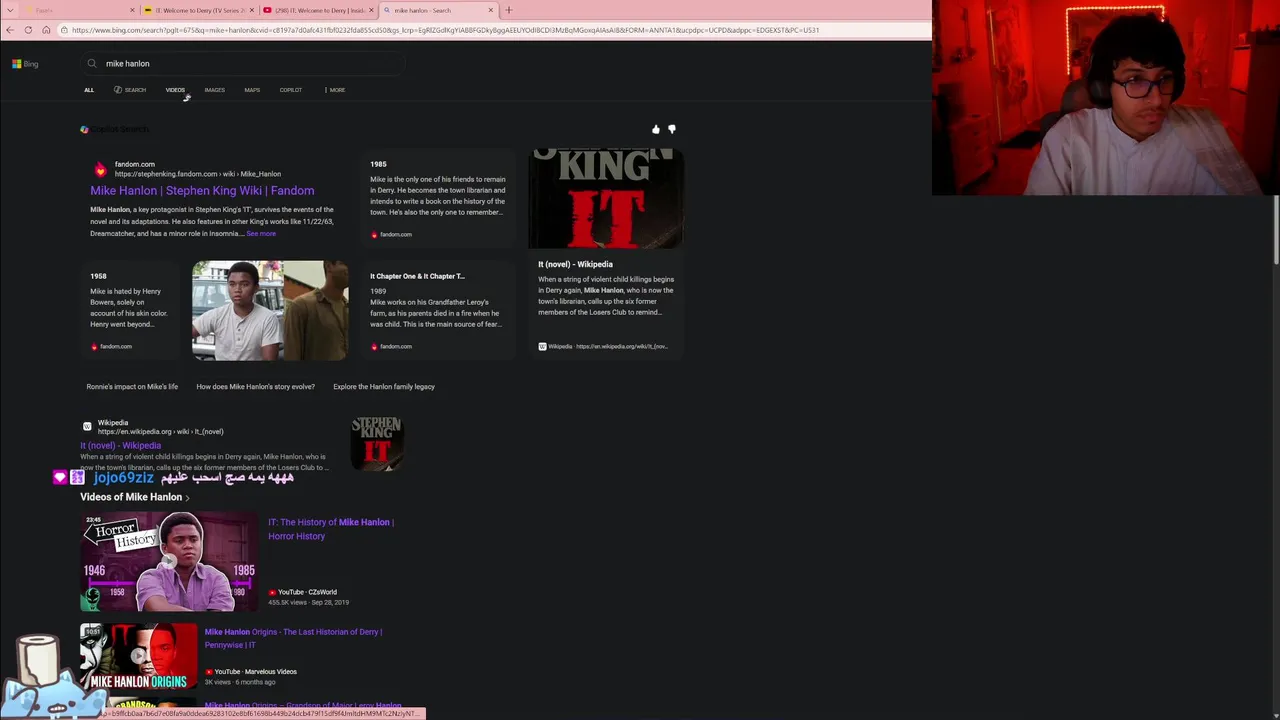Click the browser address bar URL

[x=445, y=30]
